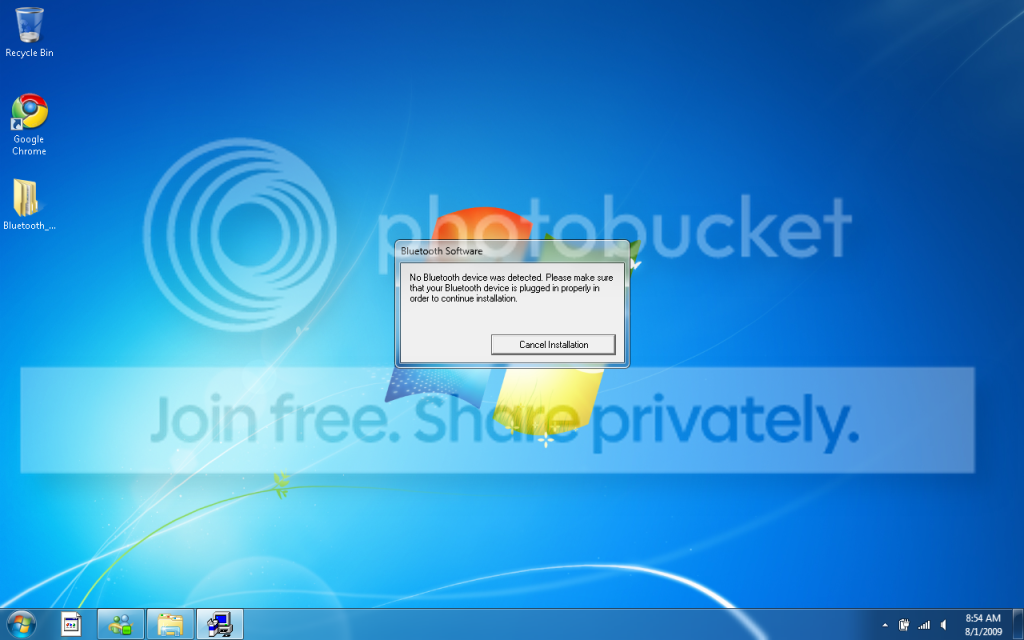1024x640 pixels.
Task: Open Windows Live Messenger from the taskbar
Action: [x=120, y=624]
